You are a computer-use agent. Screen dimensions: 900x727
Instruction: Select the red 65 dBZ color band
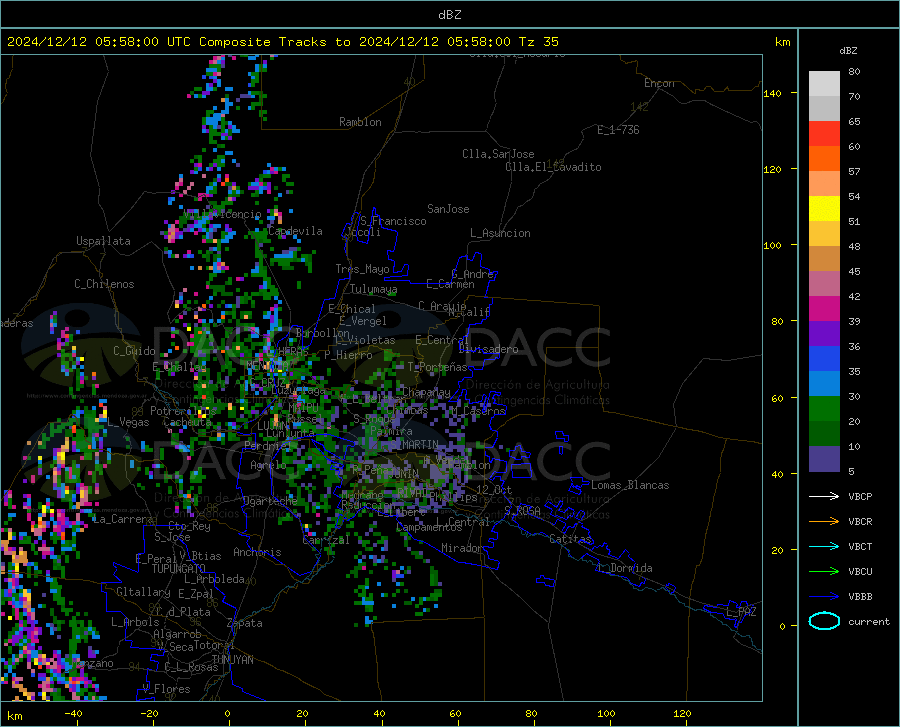[824, 133]
